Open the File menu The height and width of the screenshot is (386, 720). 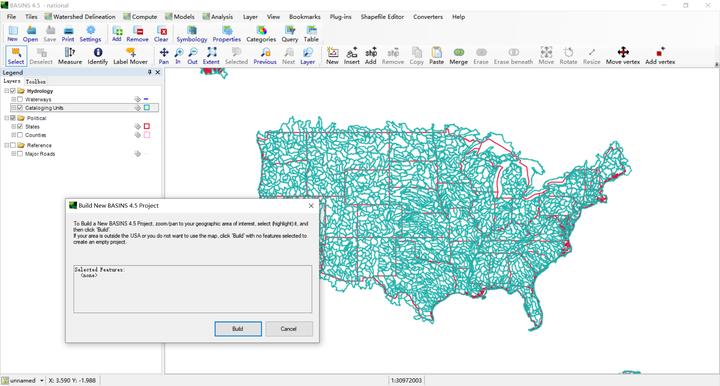pos(11,17)
